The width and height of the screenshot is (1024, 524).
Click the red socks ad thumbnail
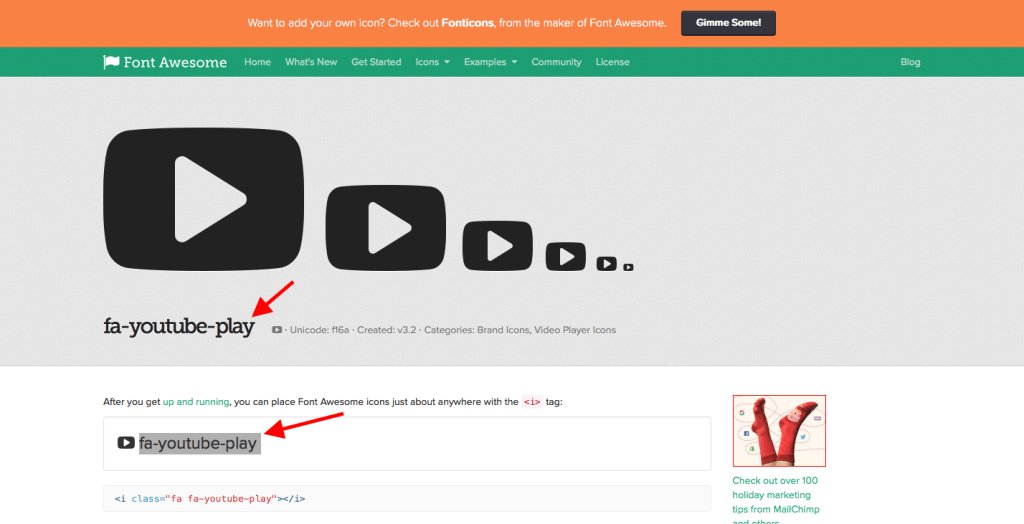(779, 431)
